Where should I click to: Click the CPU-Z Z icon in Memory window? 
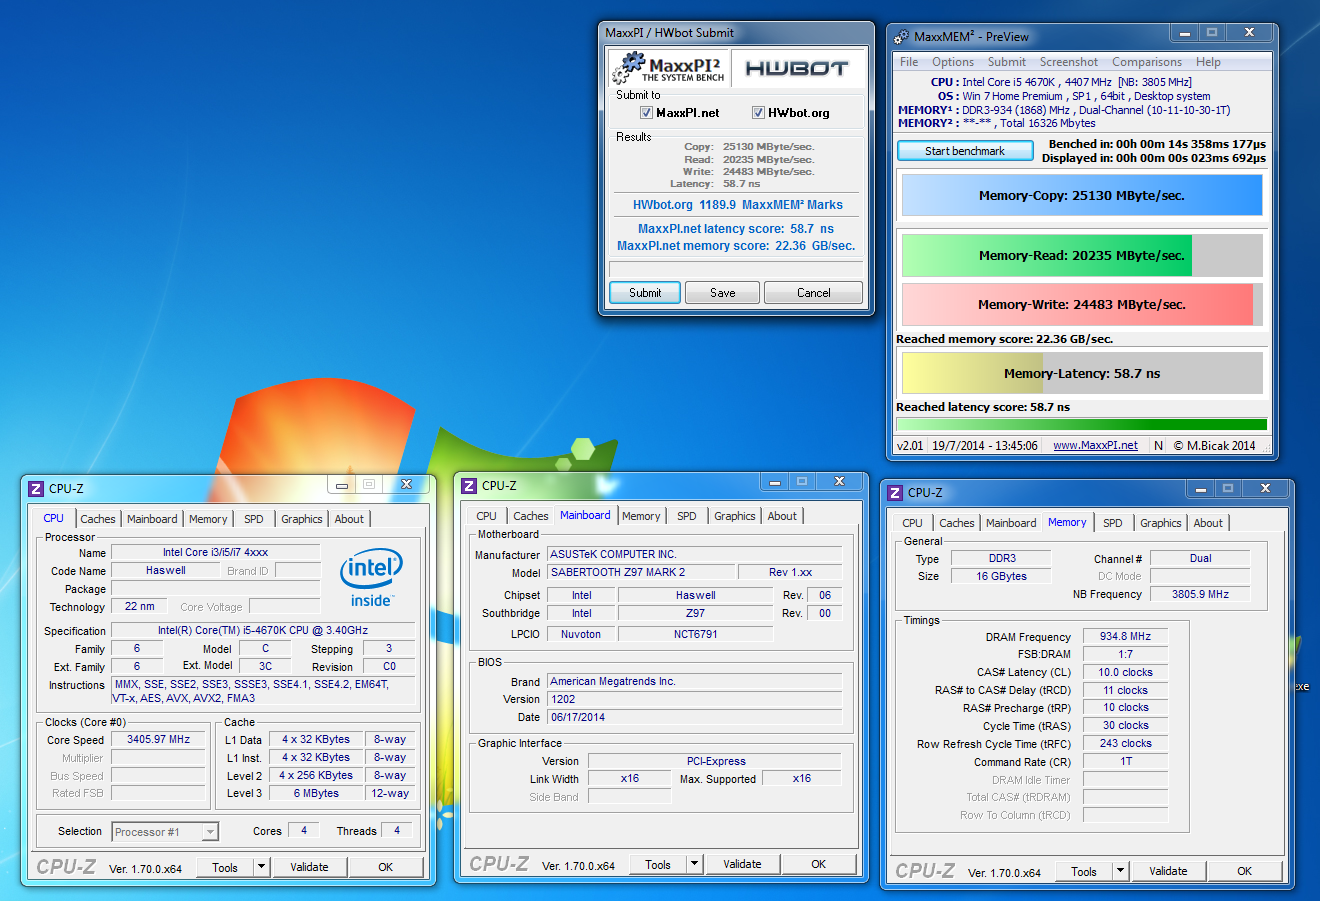click(x=895, y=492)
